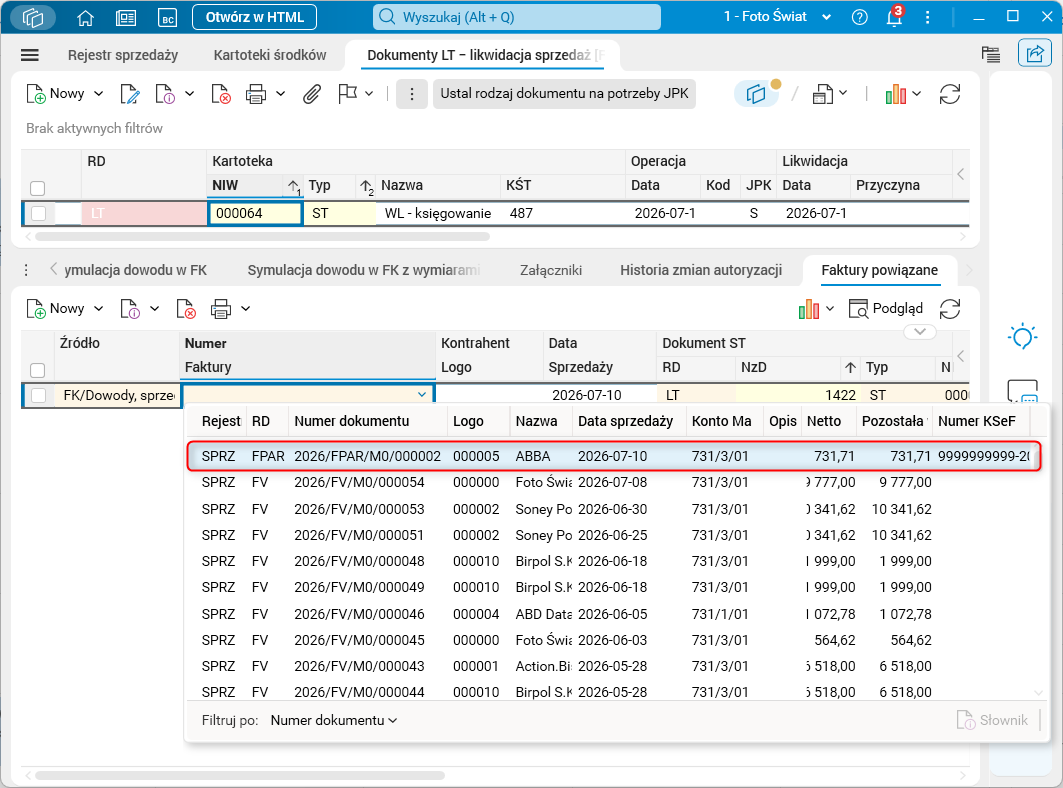Open the notifications bell icon
1063x788 pixels.
pos(895,17)
